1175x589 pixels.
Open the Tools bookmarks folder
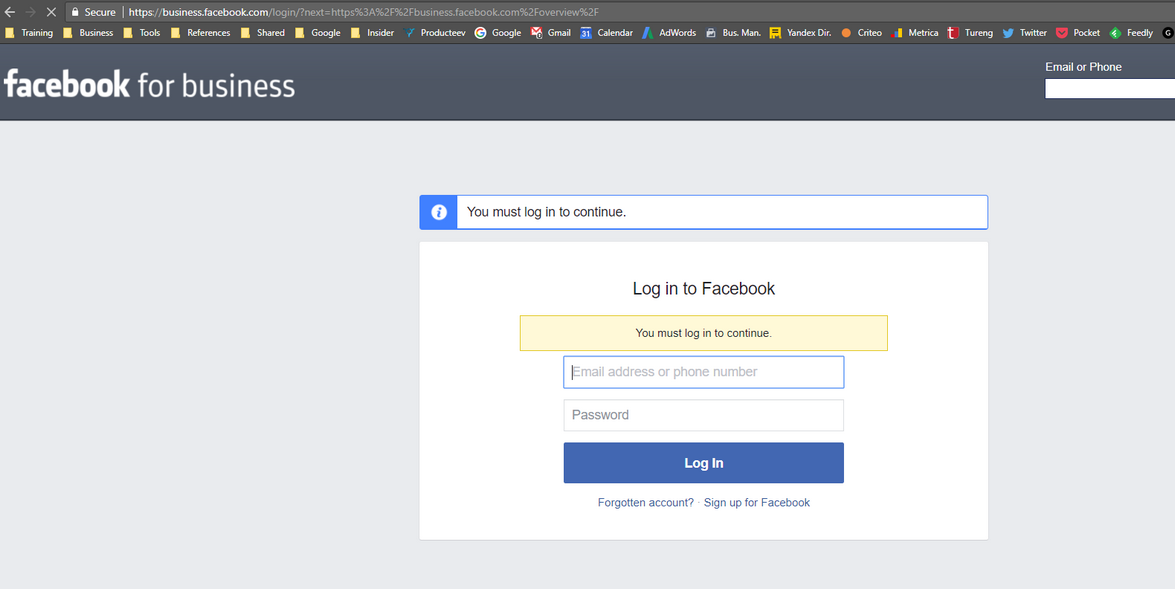141,33
